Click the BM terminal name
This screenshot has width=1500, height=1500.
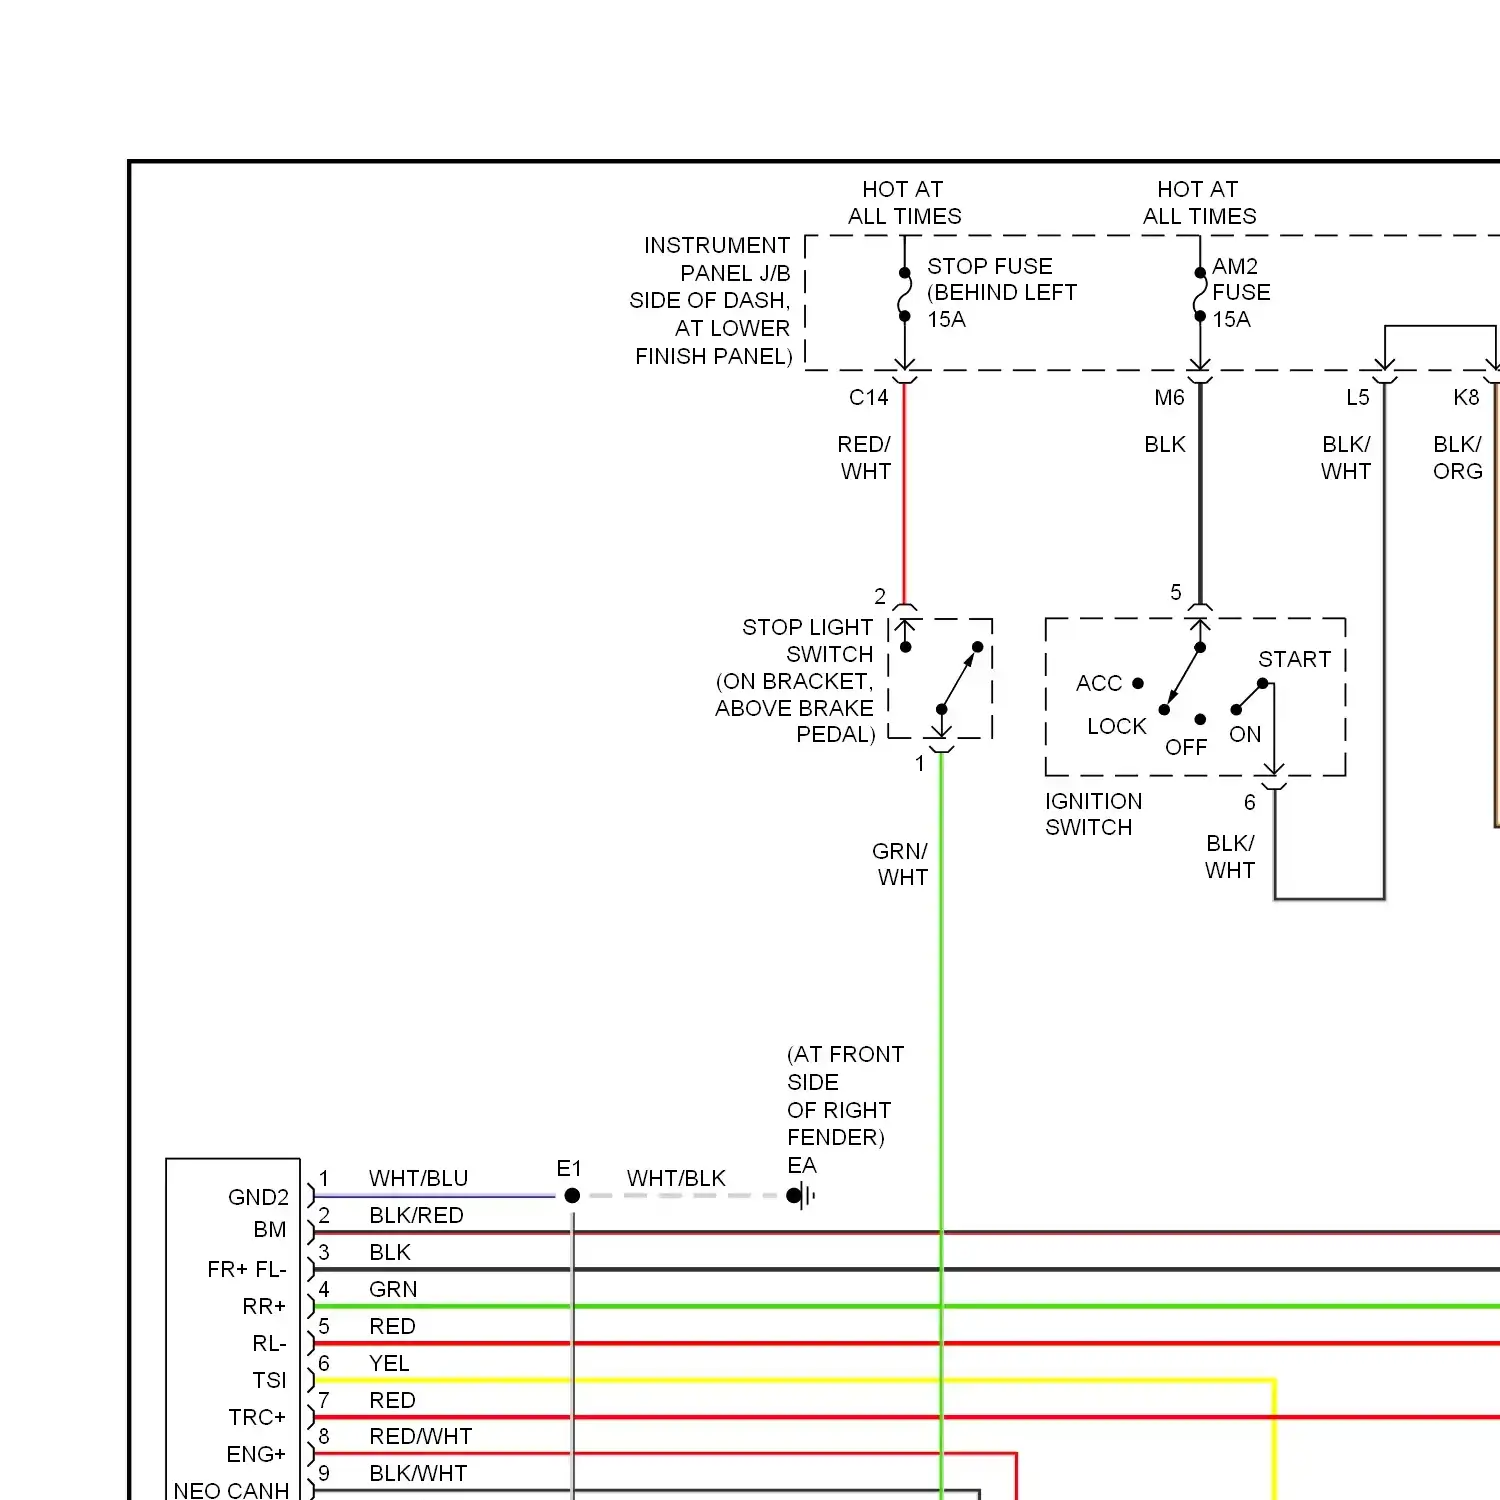click(270, 1230)
